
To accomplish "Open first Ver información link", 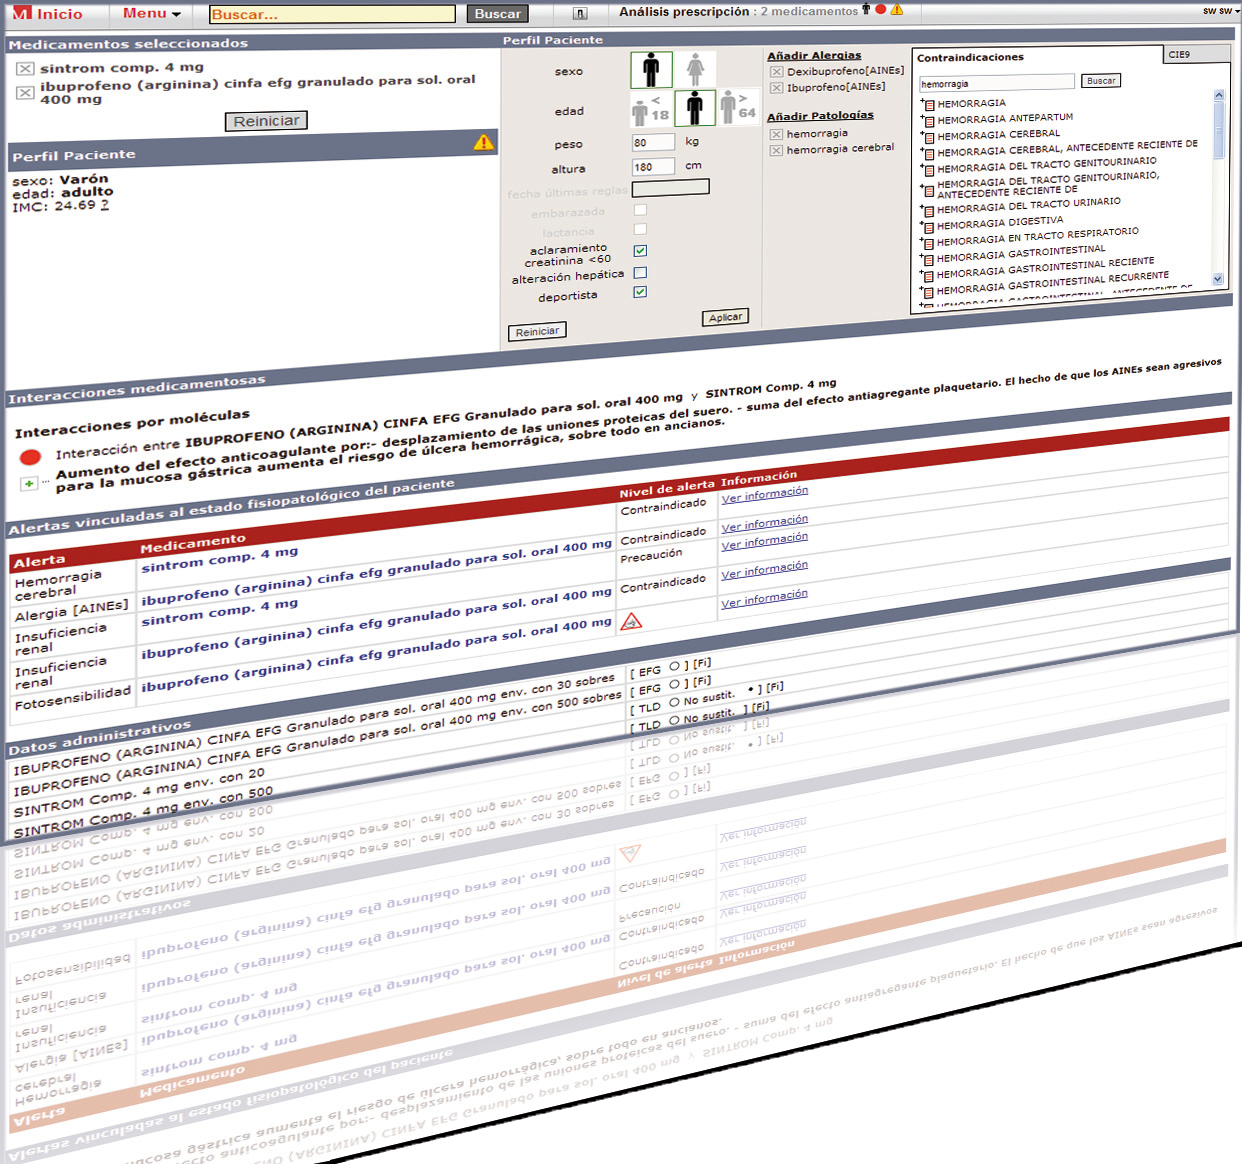I will pyautogui.click(x=764, y=495).
